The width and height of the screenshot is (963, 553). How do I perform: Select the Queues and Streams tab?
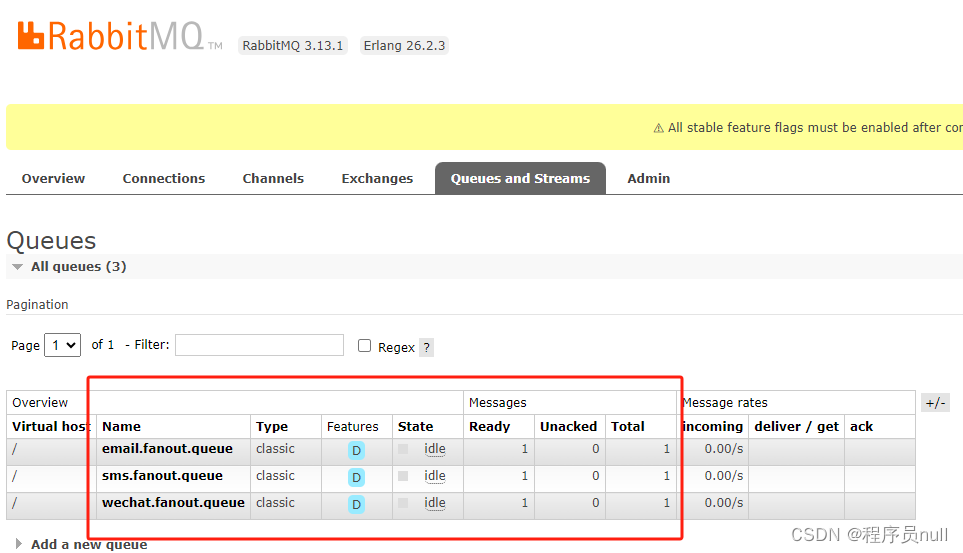click(x=520, y=178)
